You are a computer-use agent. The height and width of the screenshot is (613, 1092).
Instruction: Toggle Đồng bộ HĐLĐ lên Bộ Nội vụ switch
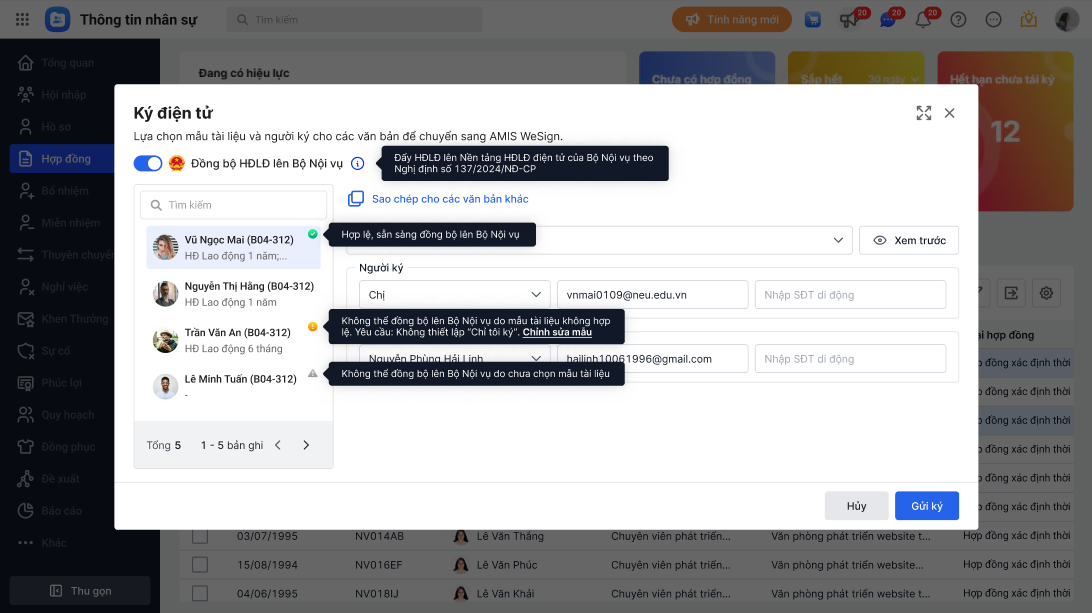(148, 164)
